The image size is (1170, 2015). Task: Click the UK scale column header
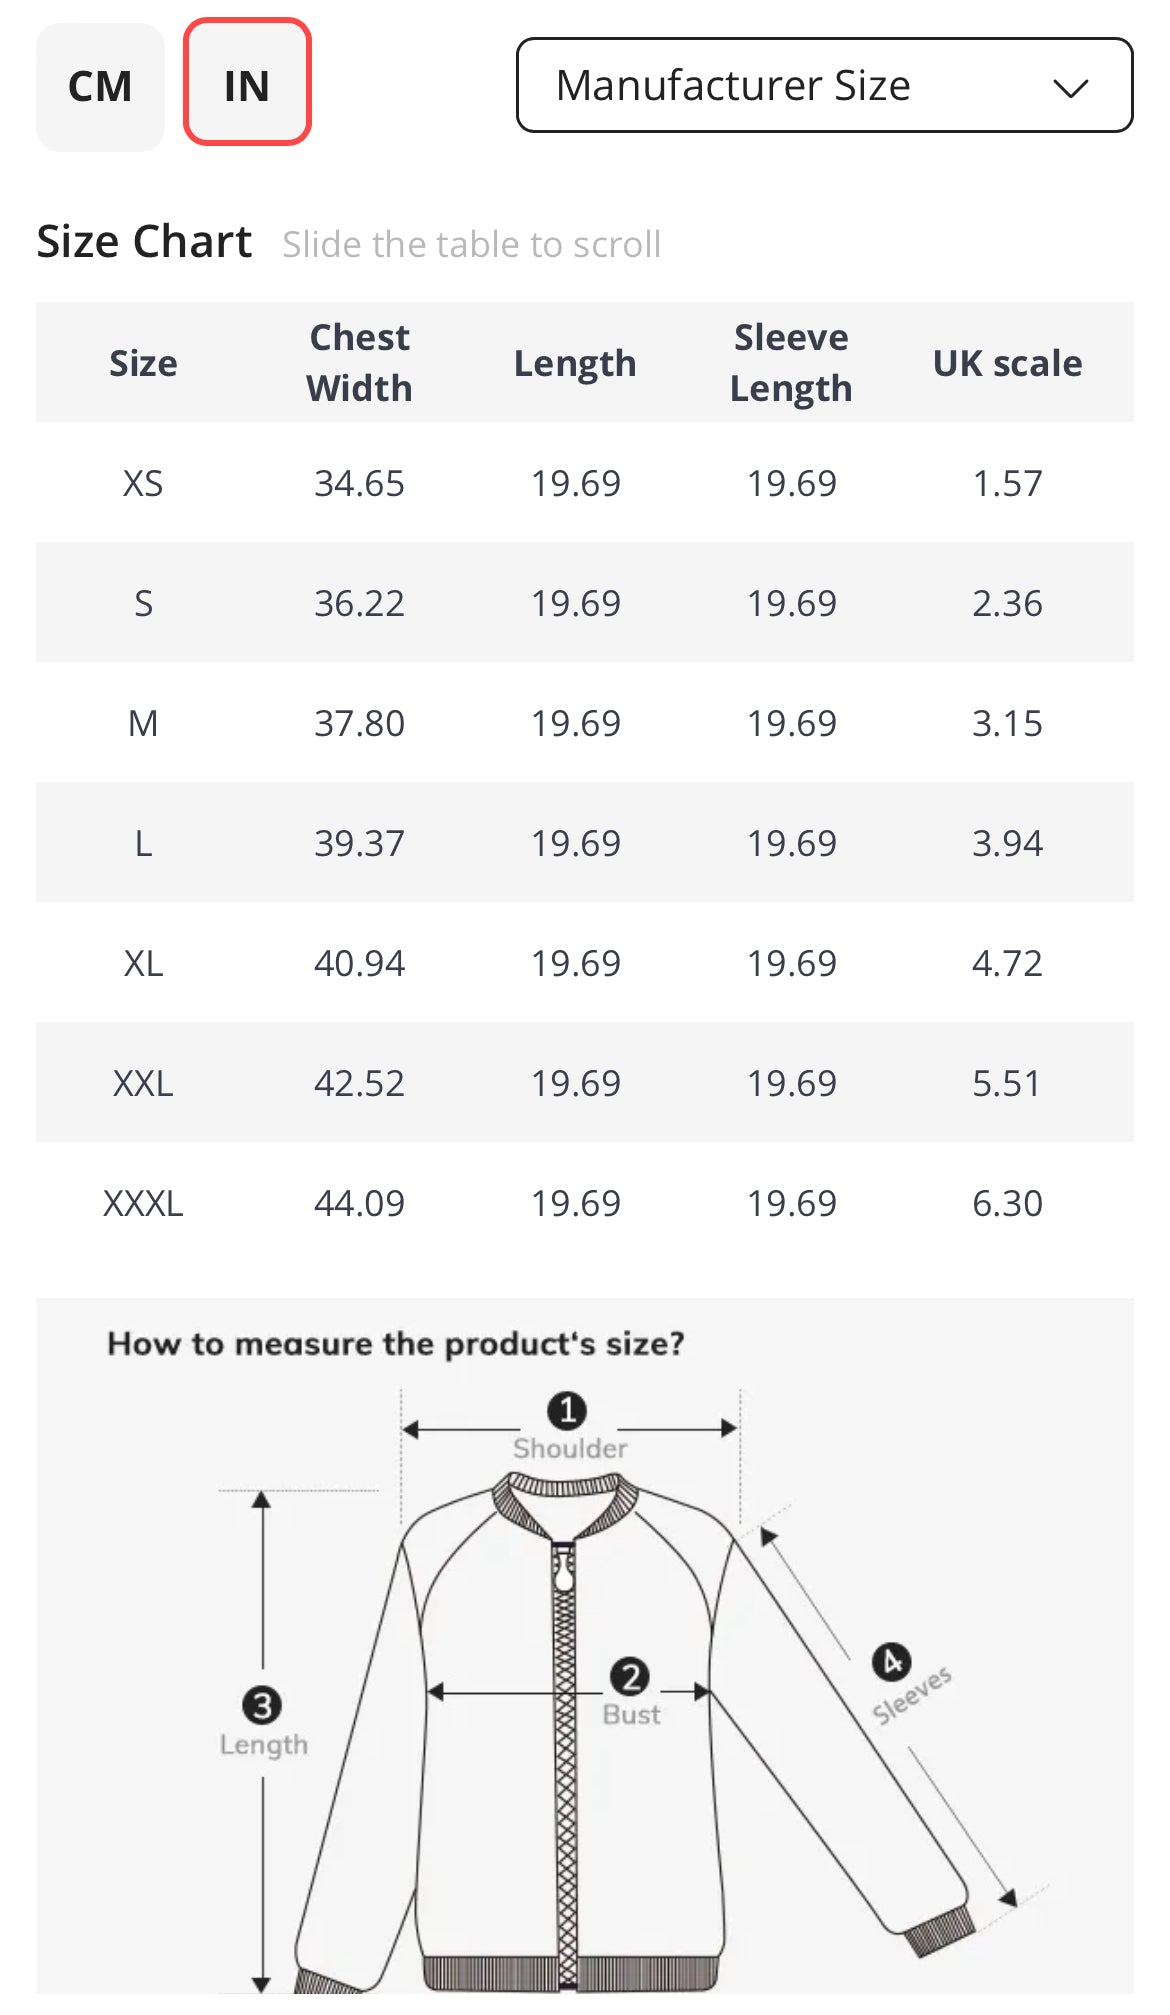(1007, 363)
